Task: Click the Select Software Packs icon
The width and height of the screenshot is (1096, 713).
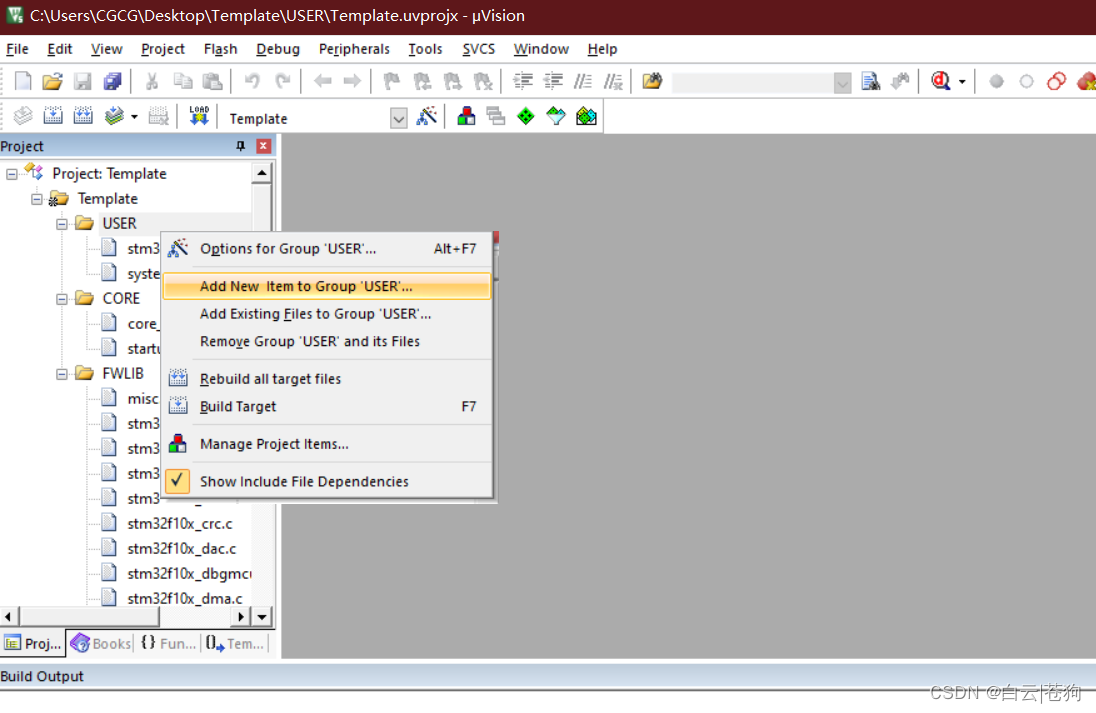Action: (556, 116)
